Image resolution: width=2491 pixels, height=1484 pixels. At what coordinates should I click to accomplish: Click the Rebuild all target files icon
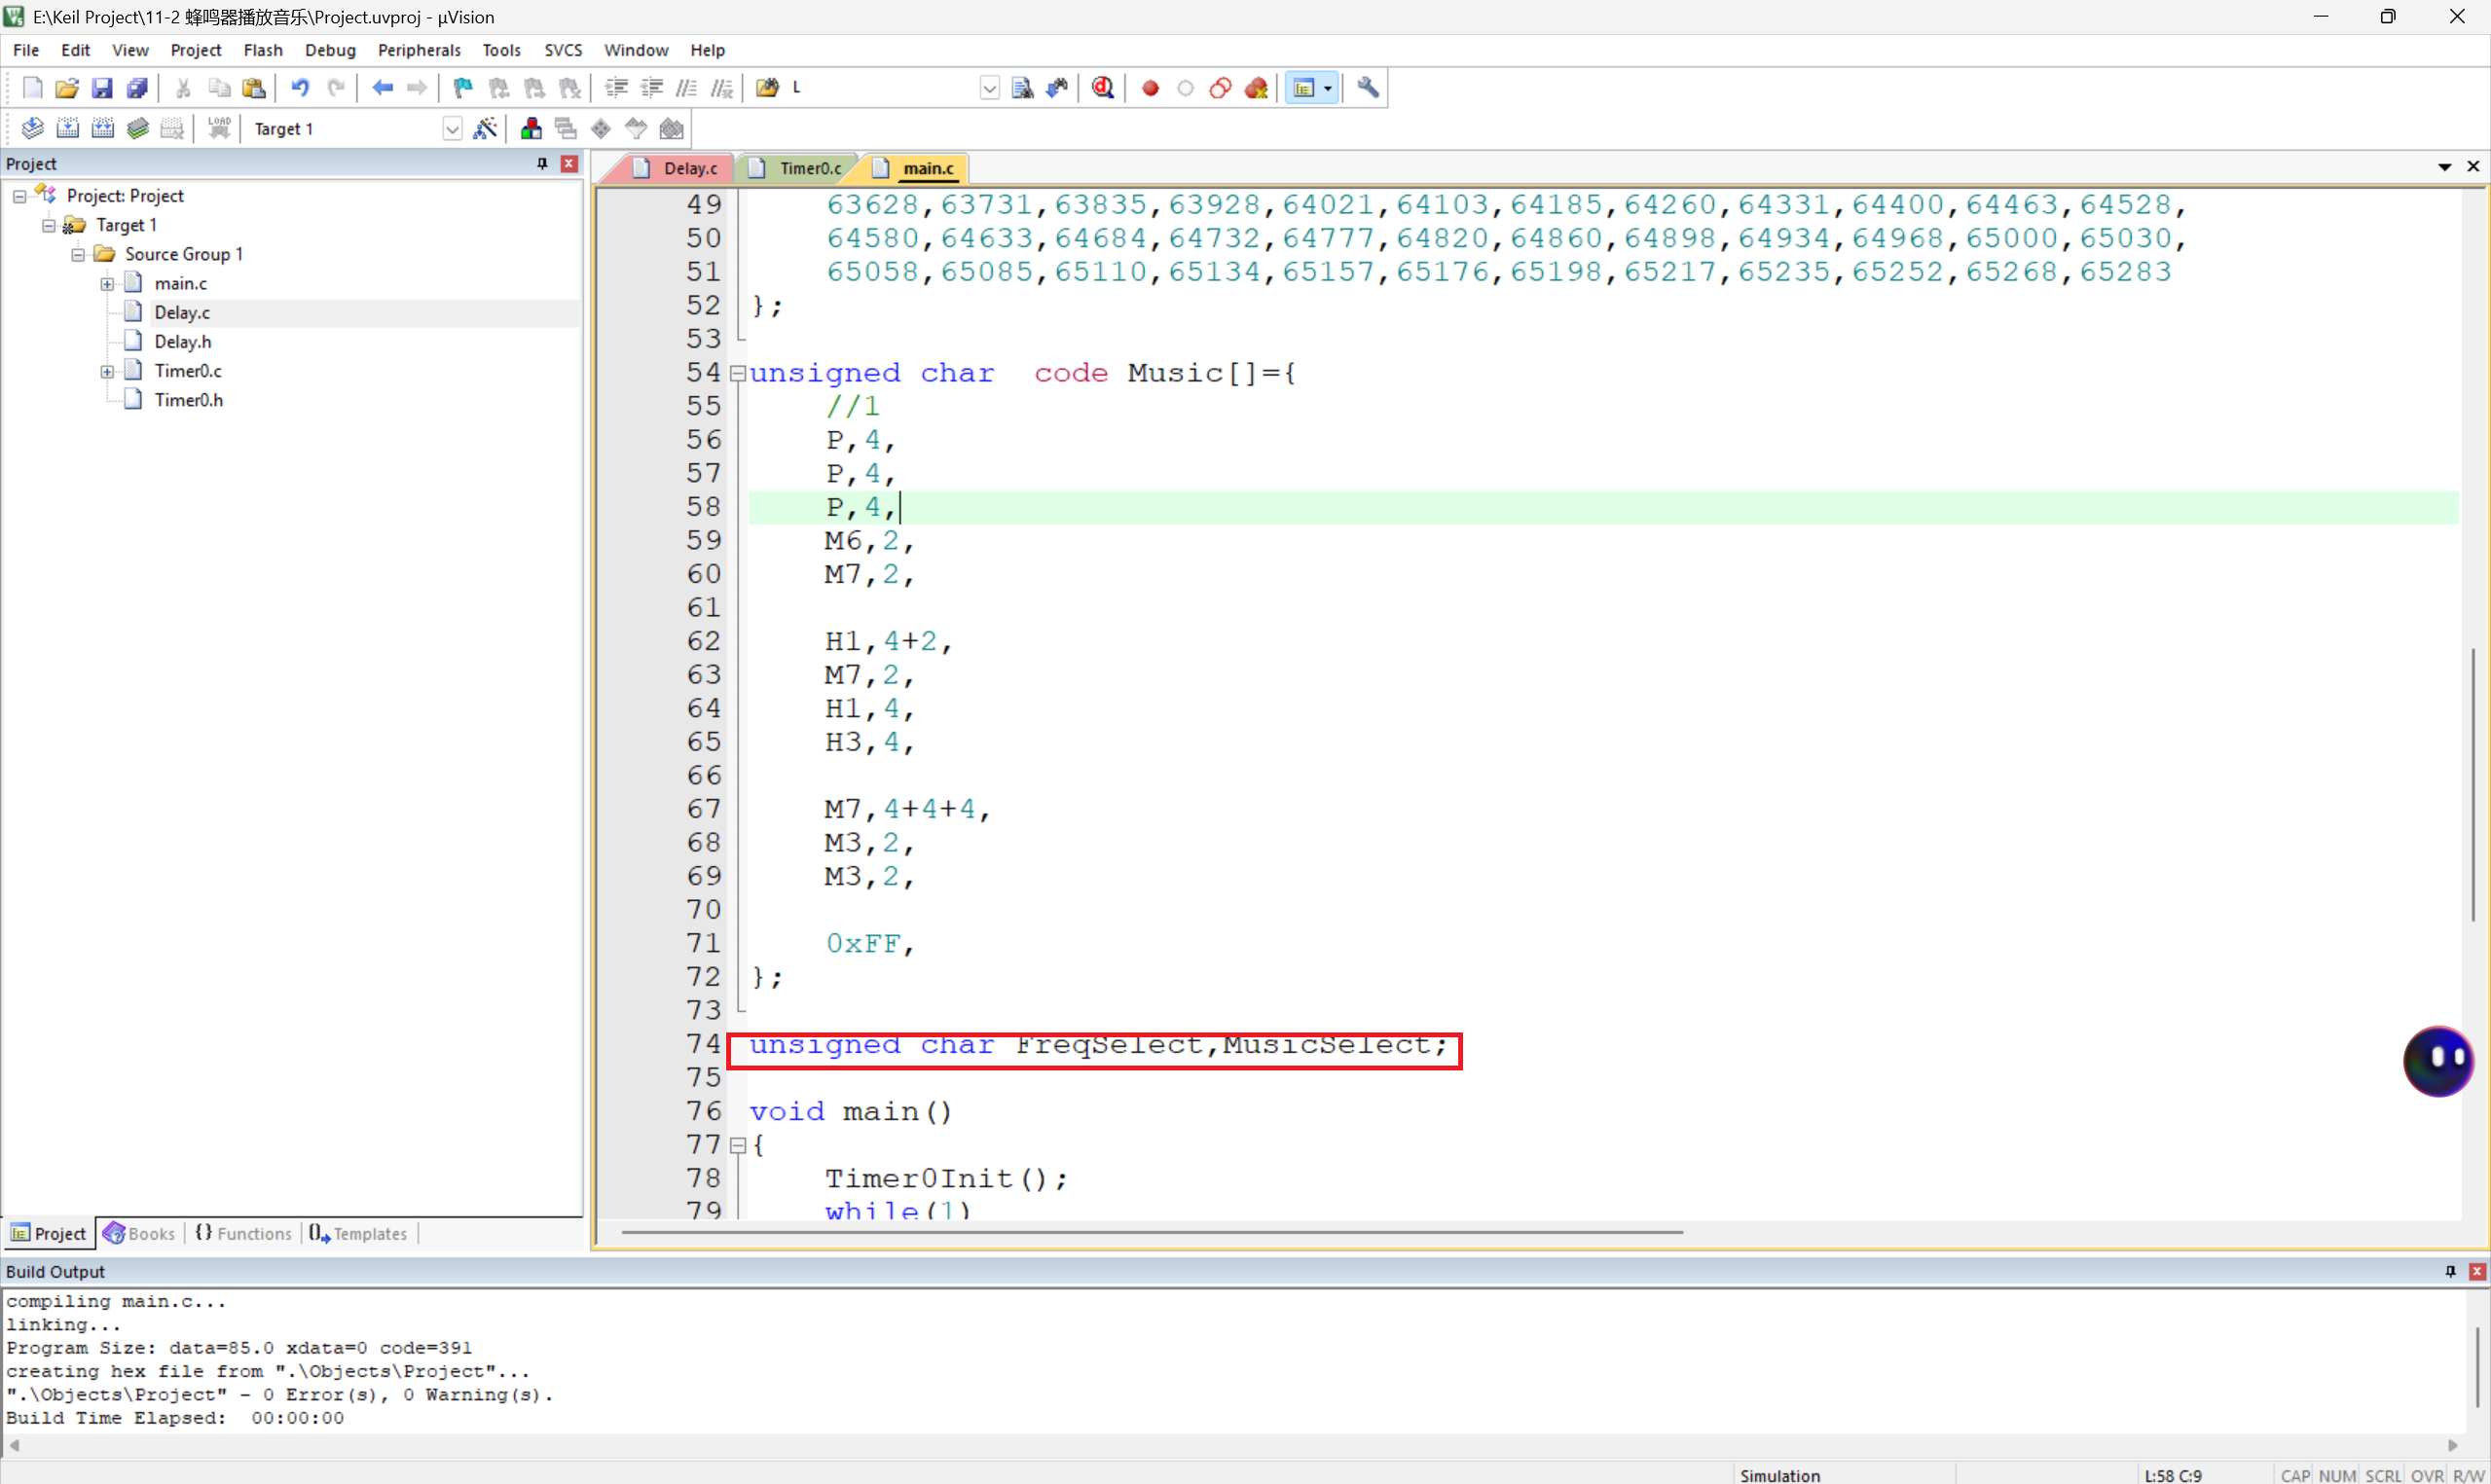[x=102, y=128]
